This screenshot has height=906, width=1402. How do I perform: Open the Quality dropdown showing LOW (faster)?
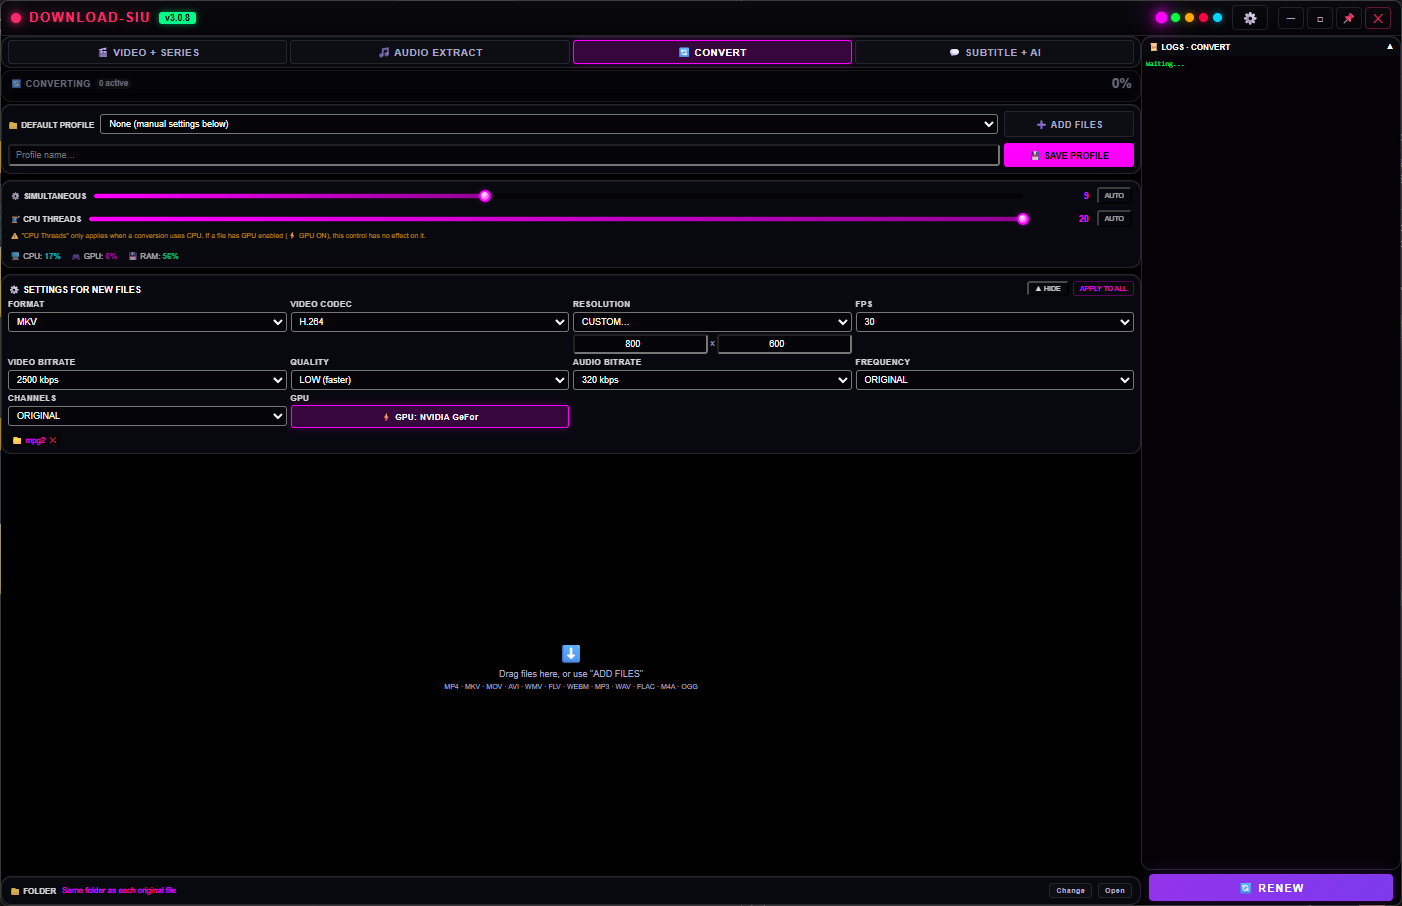[429, 380]
